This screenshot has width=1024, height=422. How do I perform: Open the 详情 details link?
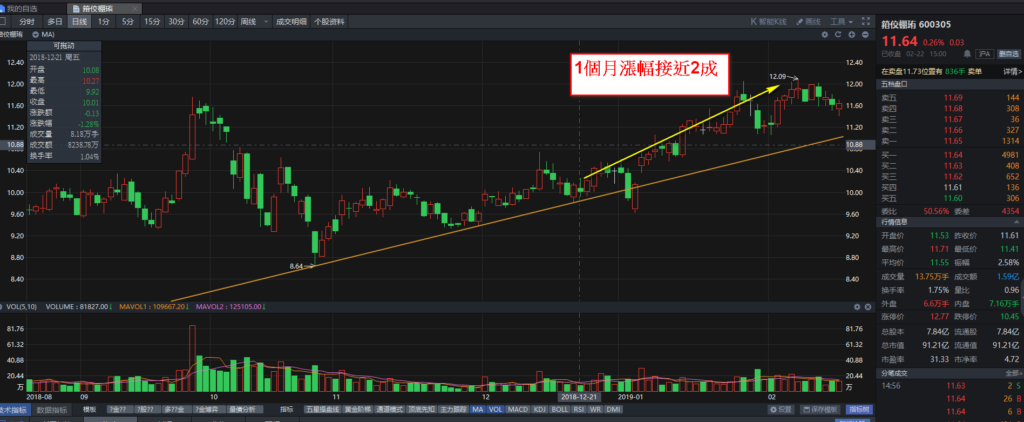click(1010, 71)
